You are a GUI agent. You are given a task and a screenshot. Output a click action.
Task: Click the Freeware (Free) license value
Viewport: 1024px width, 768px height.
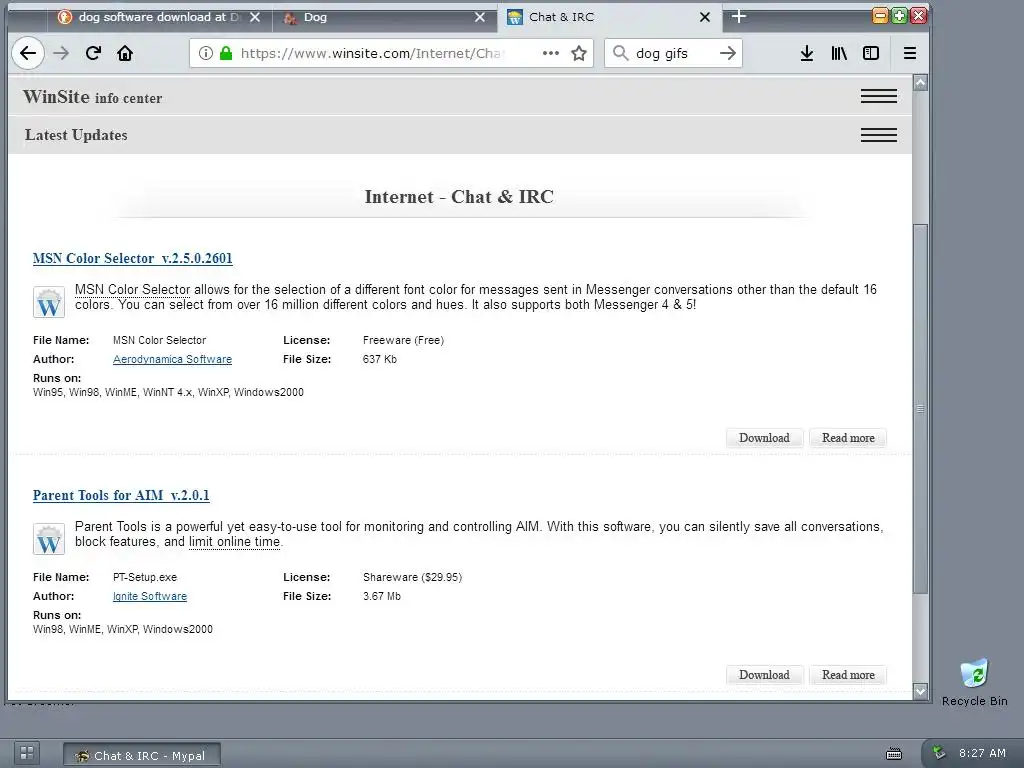pyautogui.click(x=403, y=340)
